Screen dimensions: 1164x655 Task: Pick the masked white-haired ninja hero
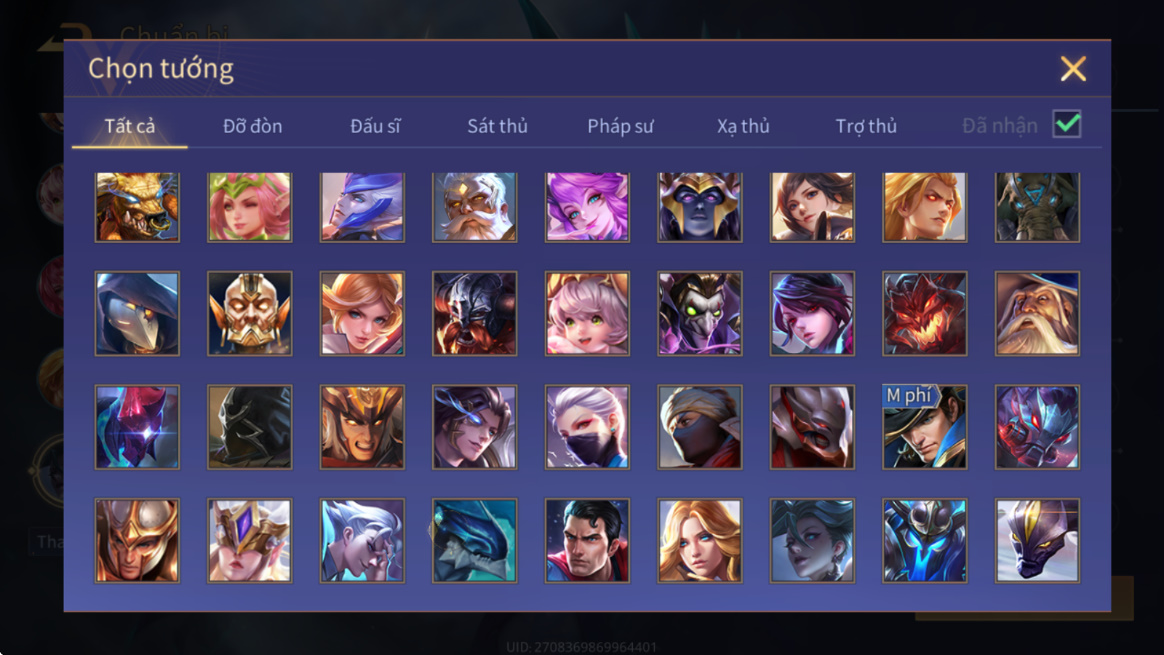click(x=587, y=427)
